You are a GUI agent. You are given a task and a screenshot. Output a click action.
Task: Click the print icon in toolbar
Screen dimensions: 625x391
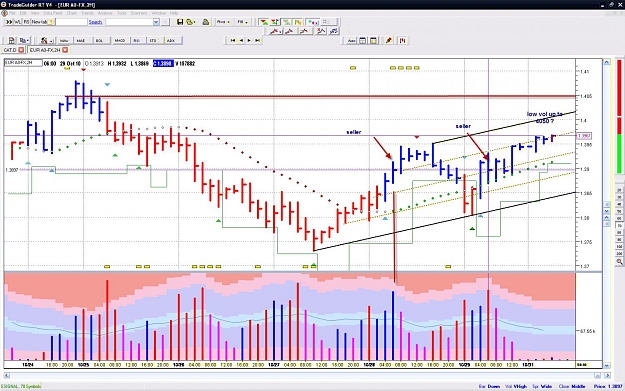tap(206, 22)
